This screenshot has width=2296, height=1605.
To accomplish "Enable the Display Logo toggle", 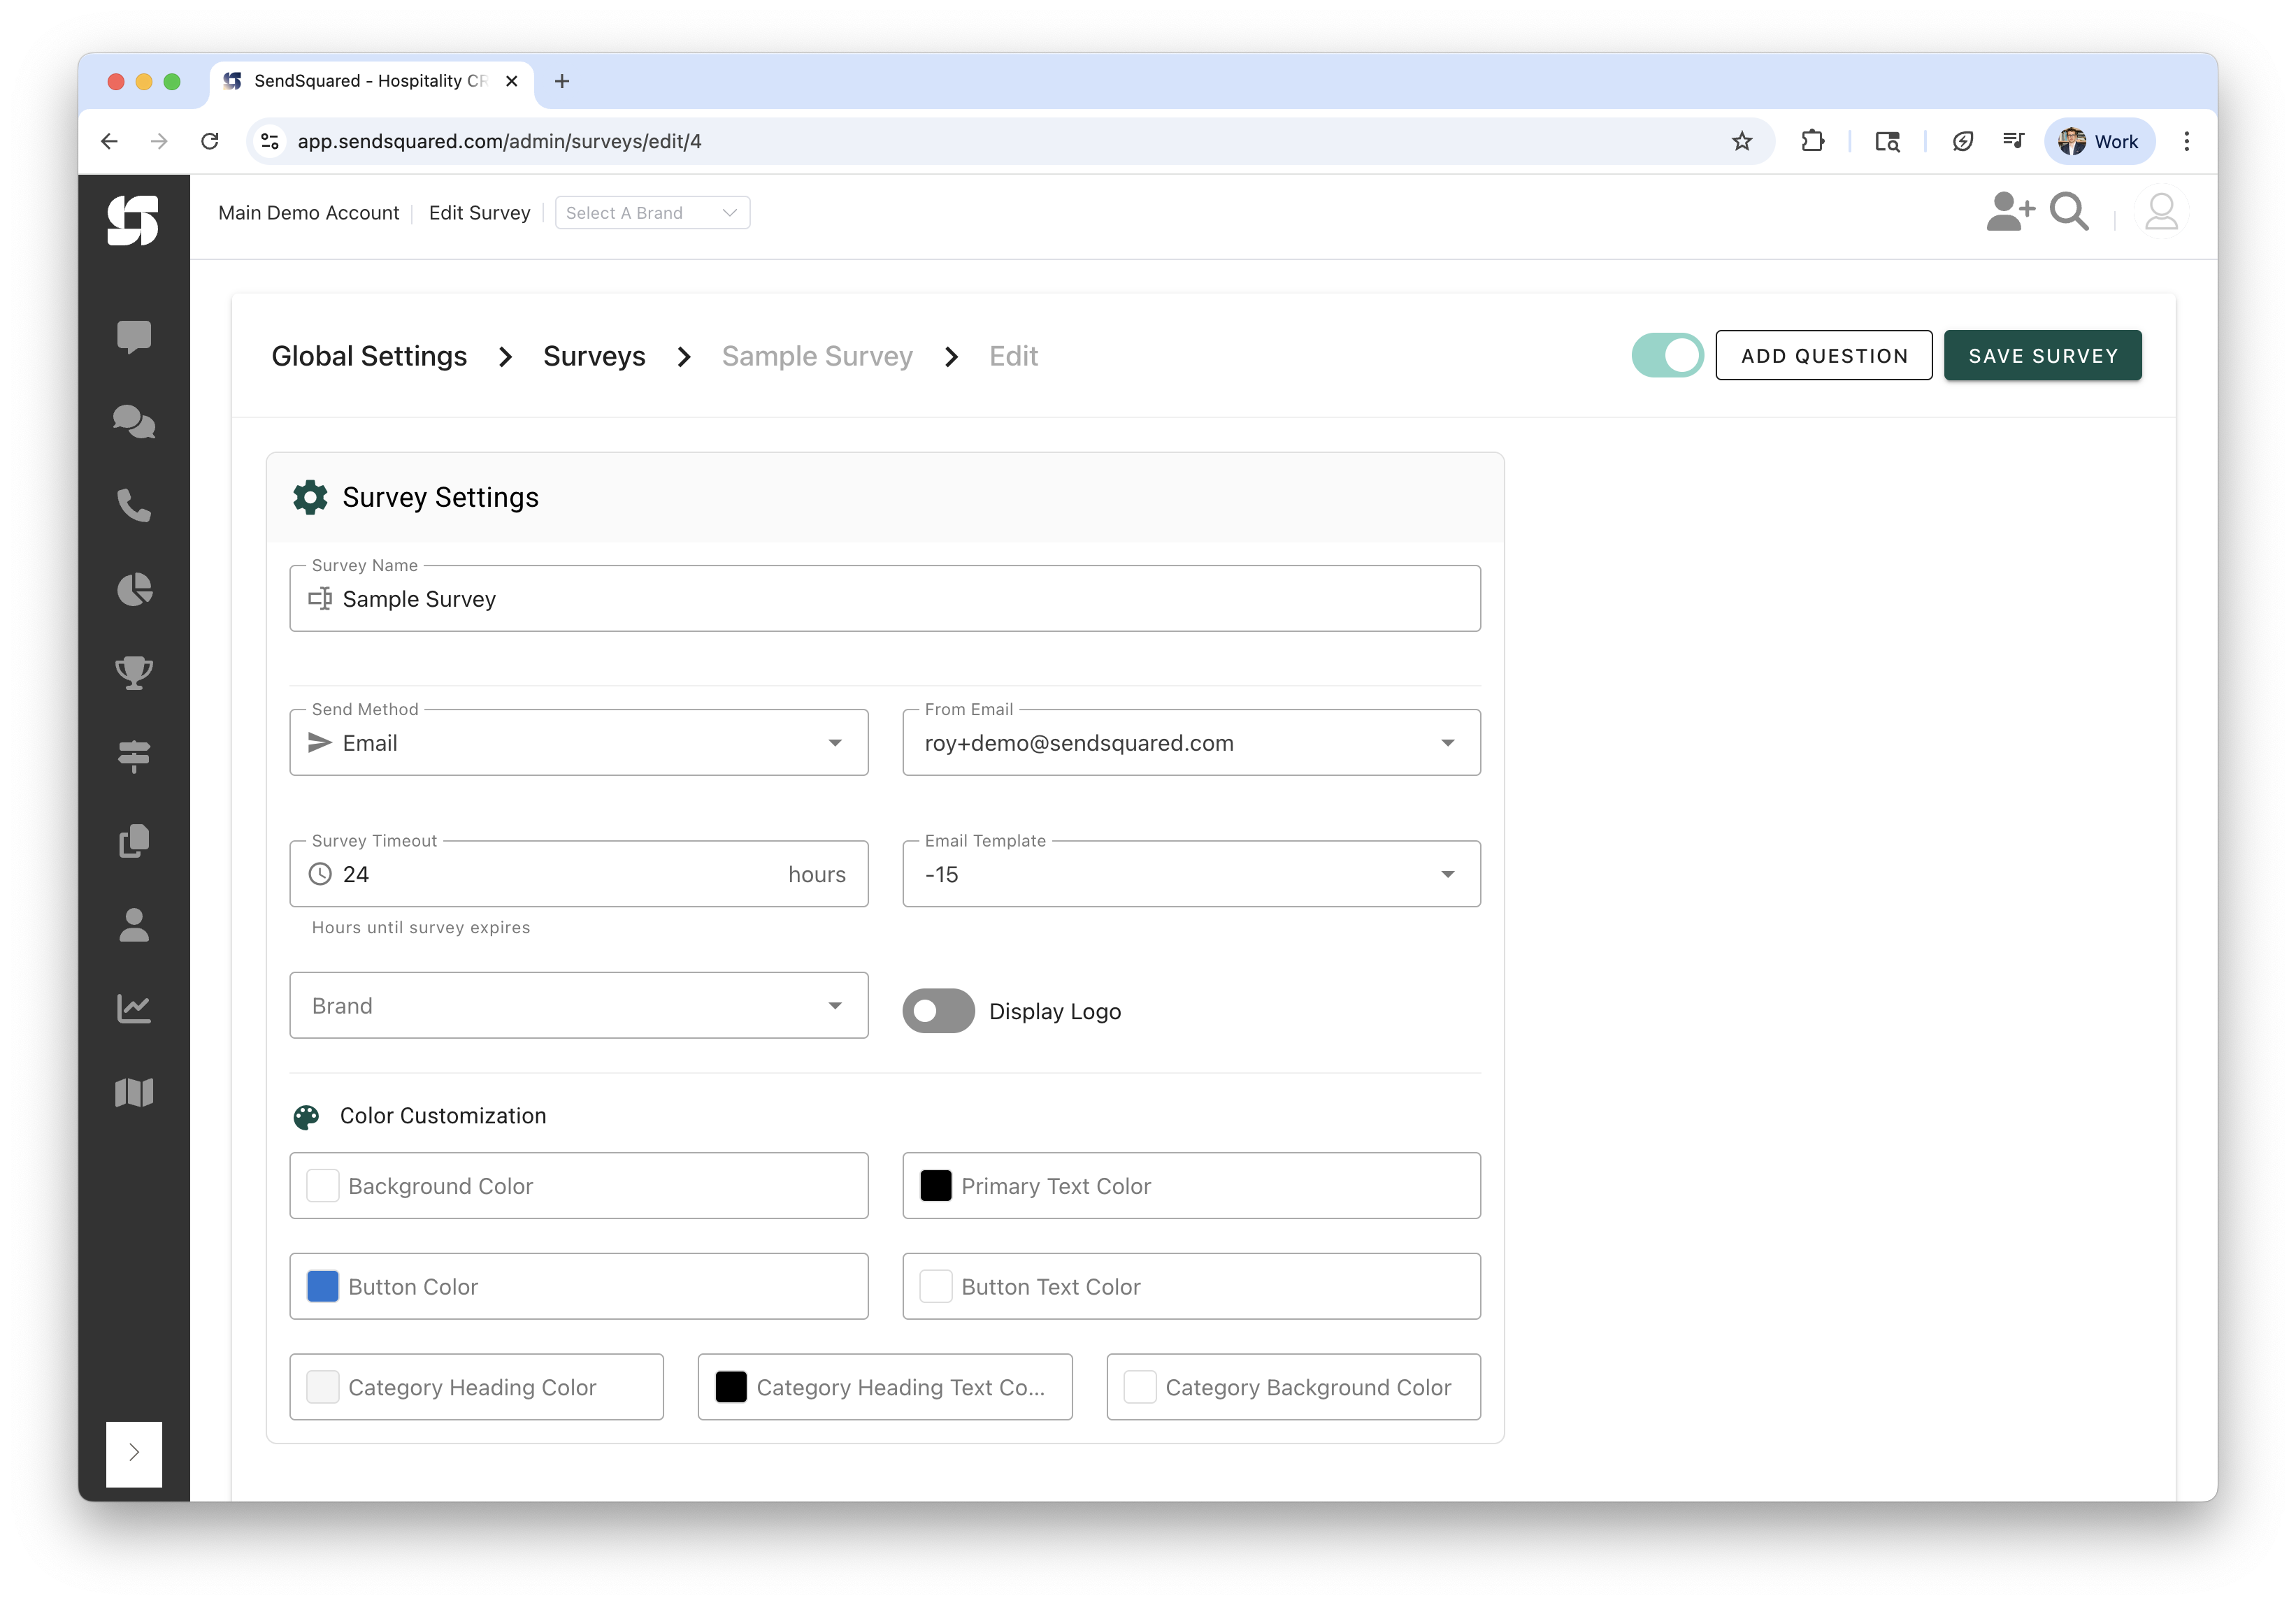I will point(938,1011).
